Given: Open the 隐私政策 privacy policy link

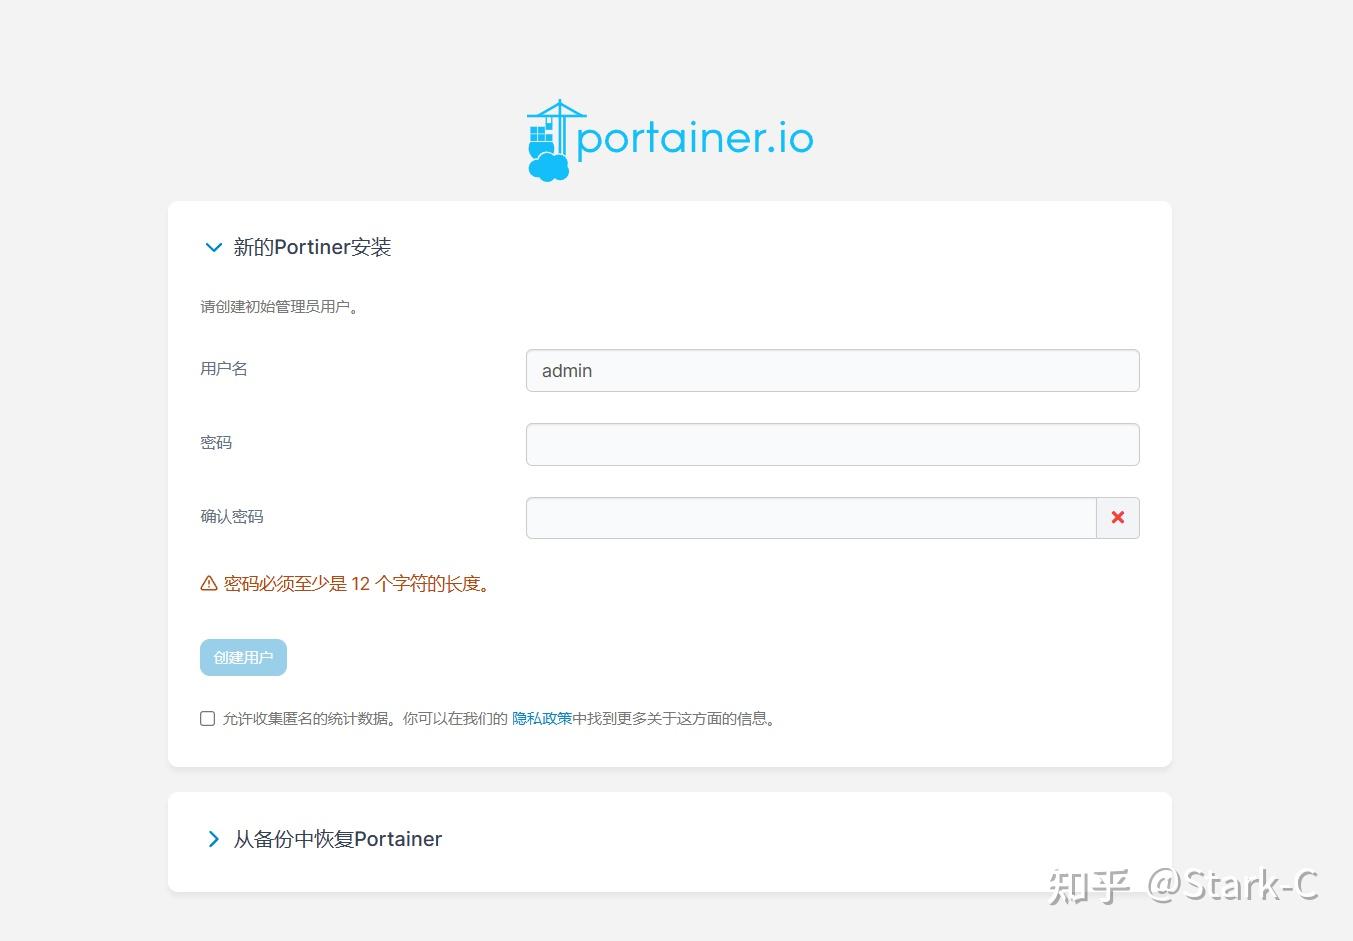Looking at the screenshot, I should (x=541, y=718).
